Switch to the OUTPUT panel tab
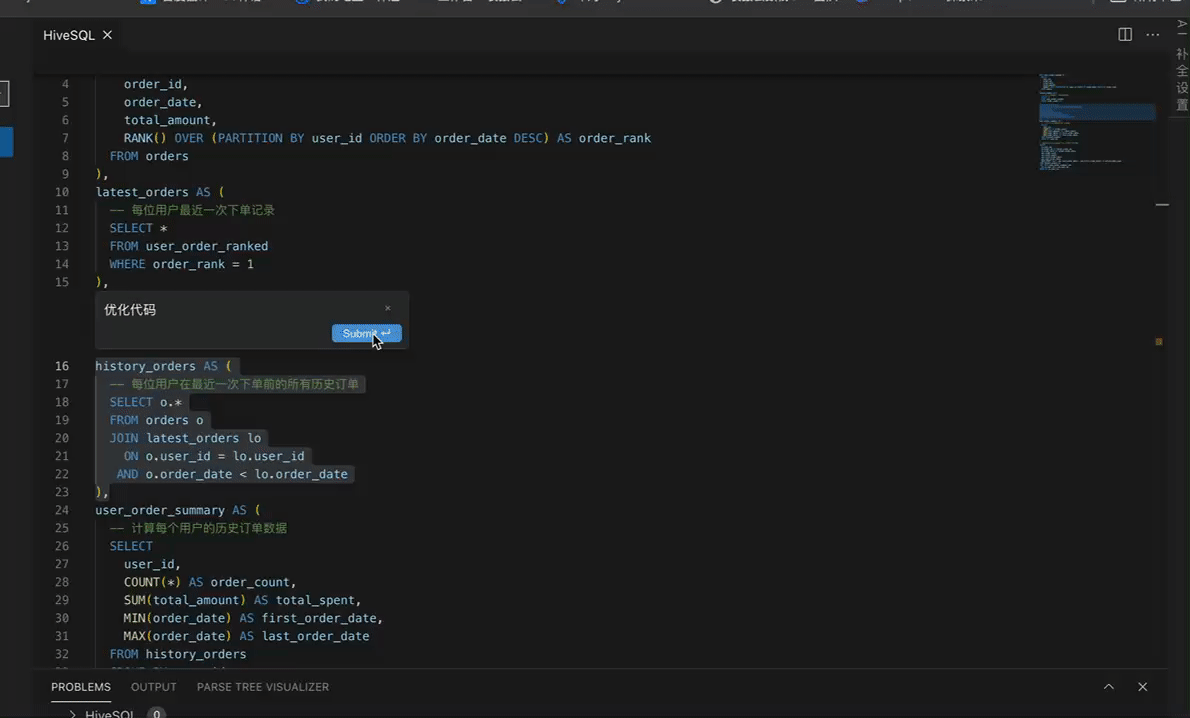The height and width of the screenshot is (718, 1190). coord(153,687)
